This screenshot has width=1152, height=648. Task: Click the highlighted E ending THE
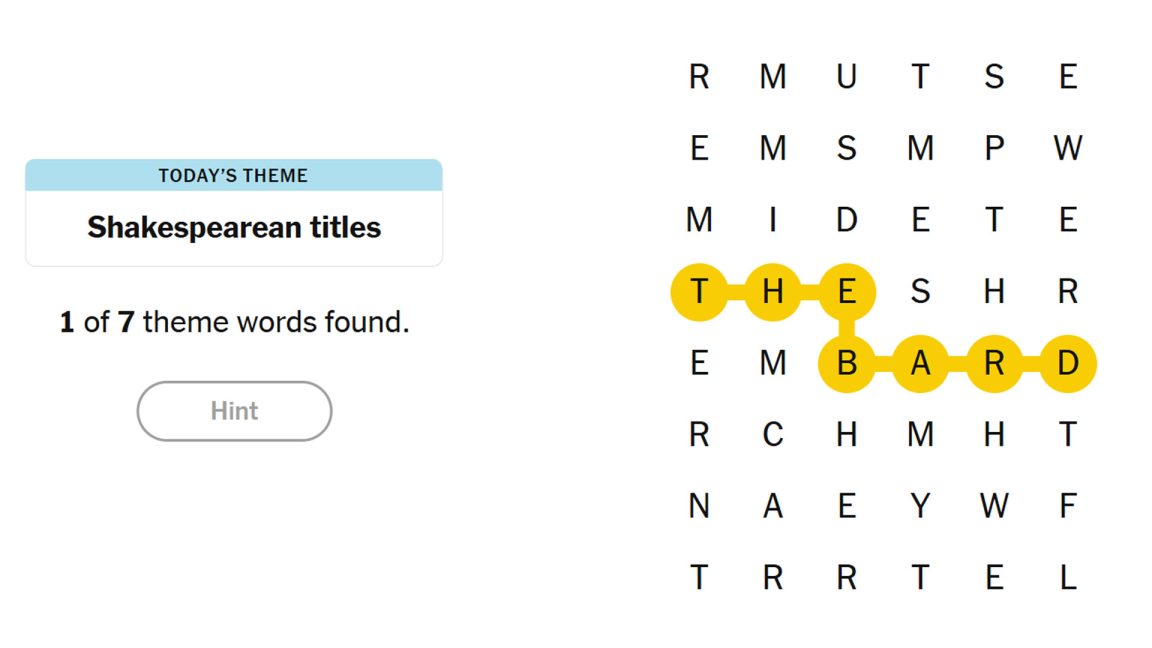pos(847,292)
